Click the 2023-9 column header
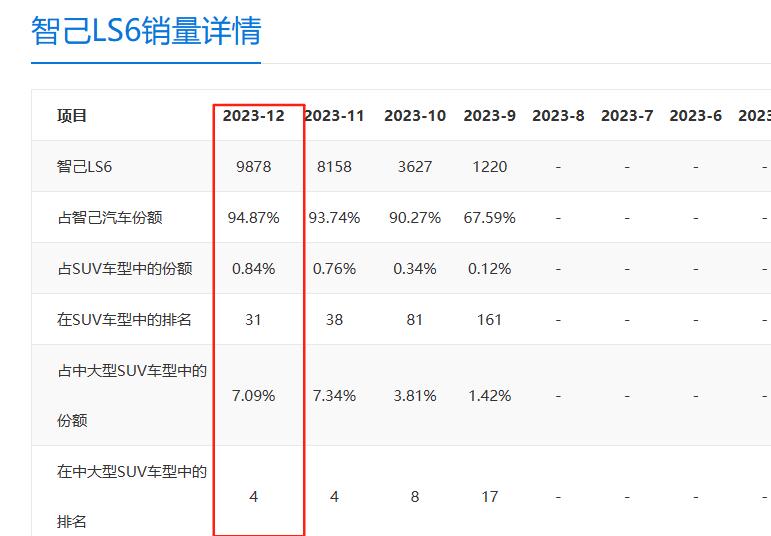The width and height of the screenshot is (771, 536). 489,116
